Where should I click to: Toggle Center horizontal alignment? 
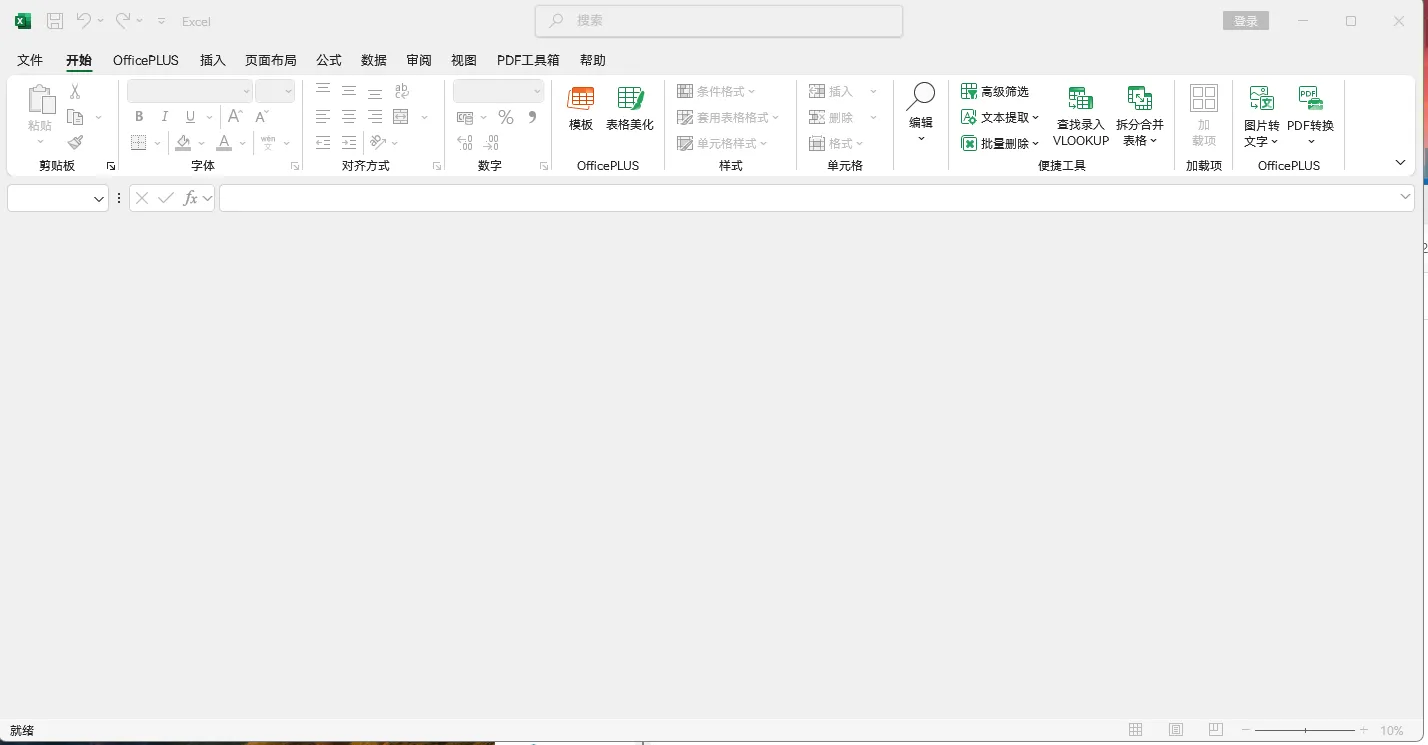coord(349,117)
